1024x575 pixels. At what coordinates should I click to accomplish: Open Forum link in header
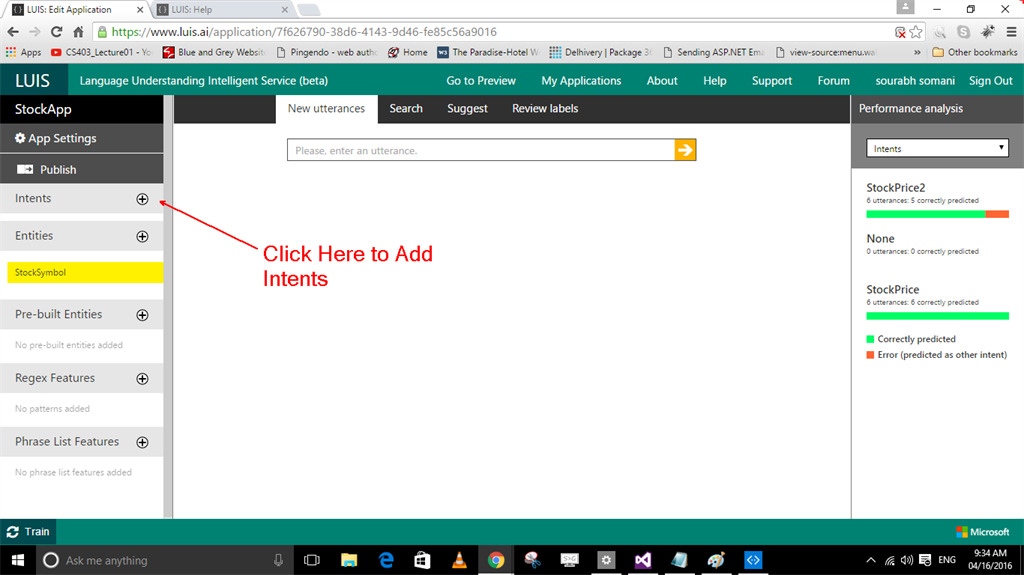pyautogui.click(x=834, y=81)
